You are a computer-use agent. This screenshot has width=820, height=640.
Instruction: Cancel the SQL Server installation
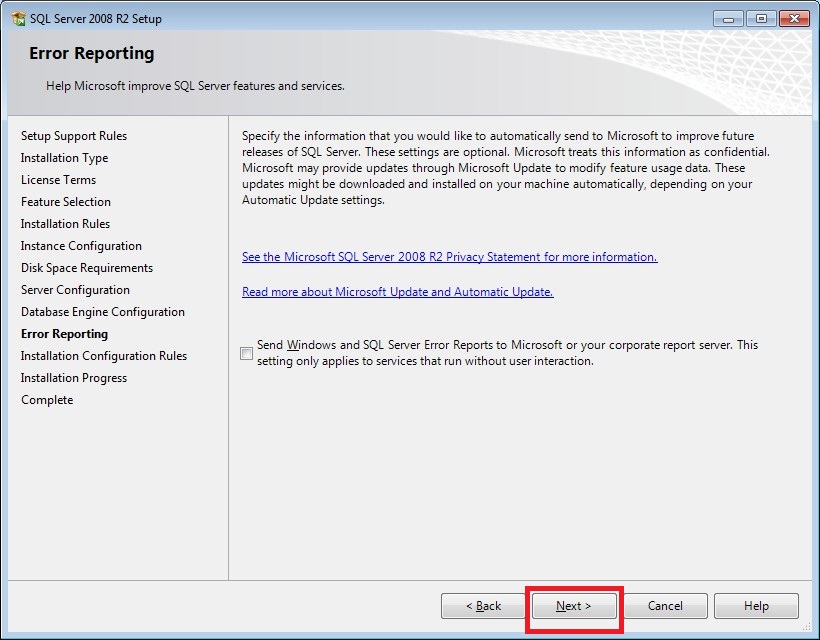(x=665, y=606)
